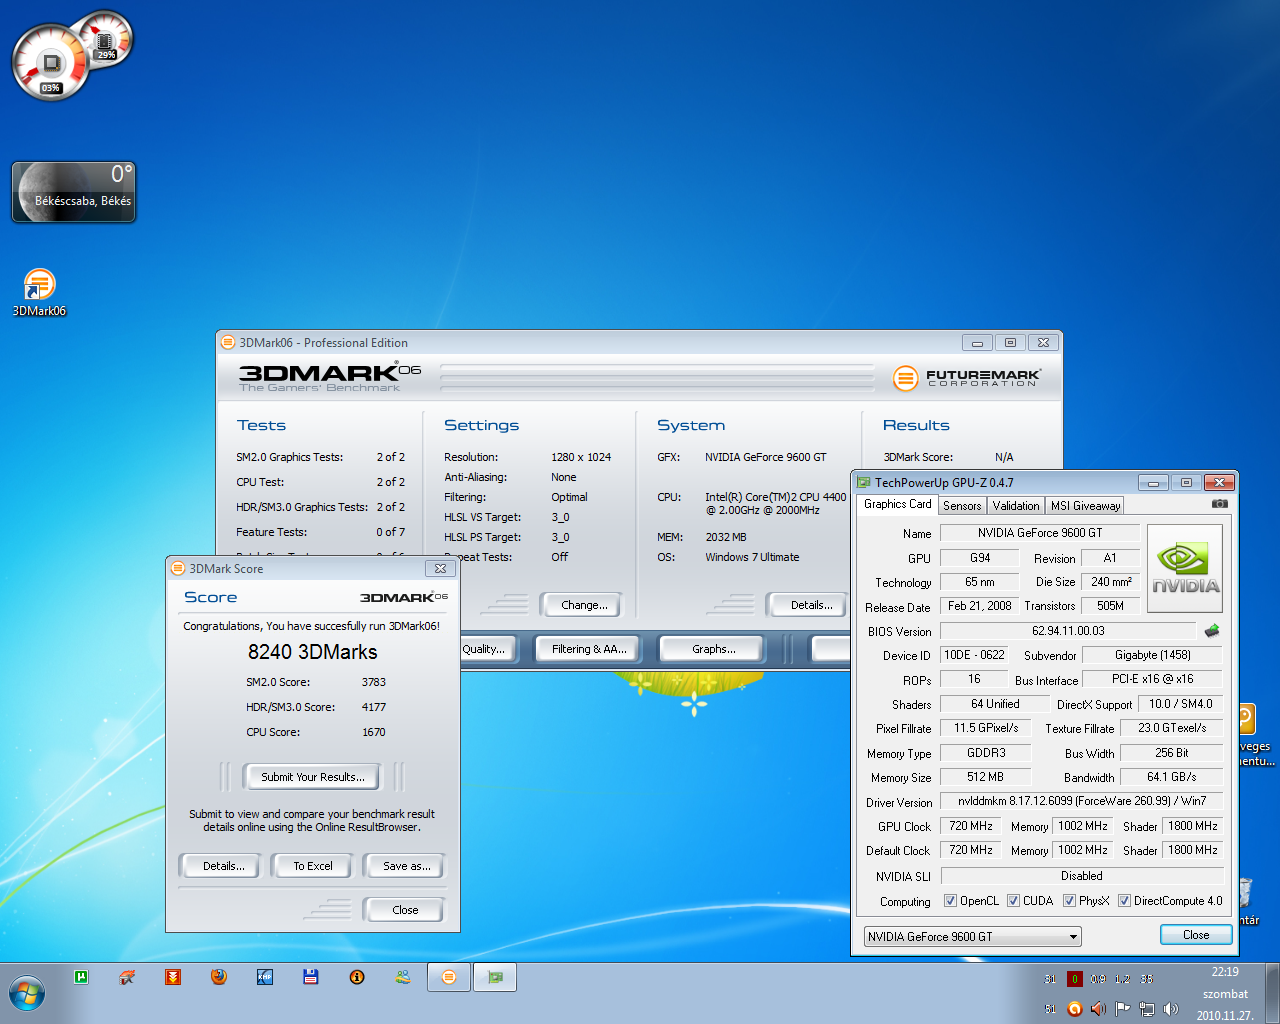1280x1024 pixels.
Task: Switch to the Sensors tab
Action: tap(962, 506)
